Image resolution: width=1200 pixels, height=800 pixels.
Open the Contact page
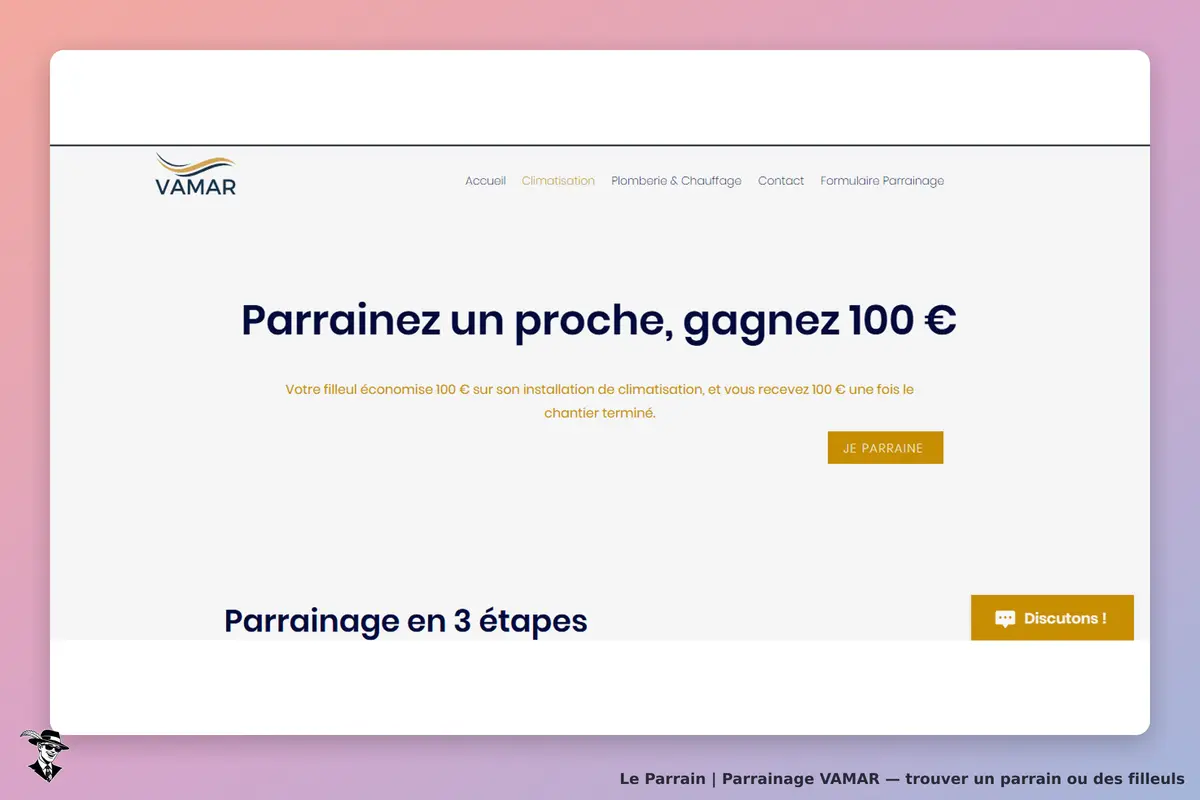781,181
